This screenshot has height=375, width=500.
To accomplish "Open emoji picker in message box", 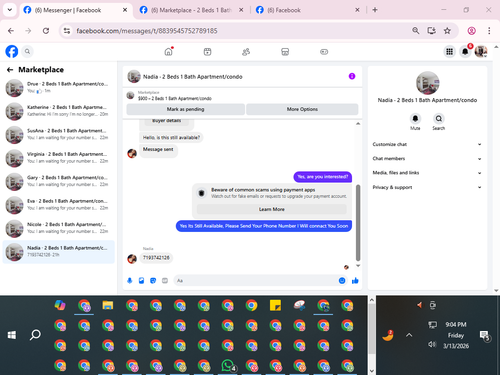I will point(342,281).
